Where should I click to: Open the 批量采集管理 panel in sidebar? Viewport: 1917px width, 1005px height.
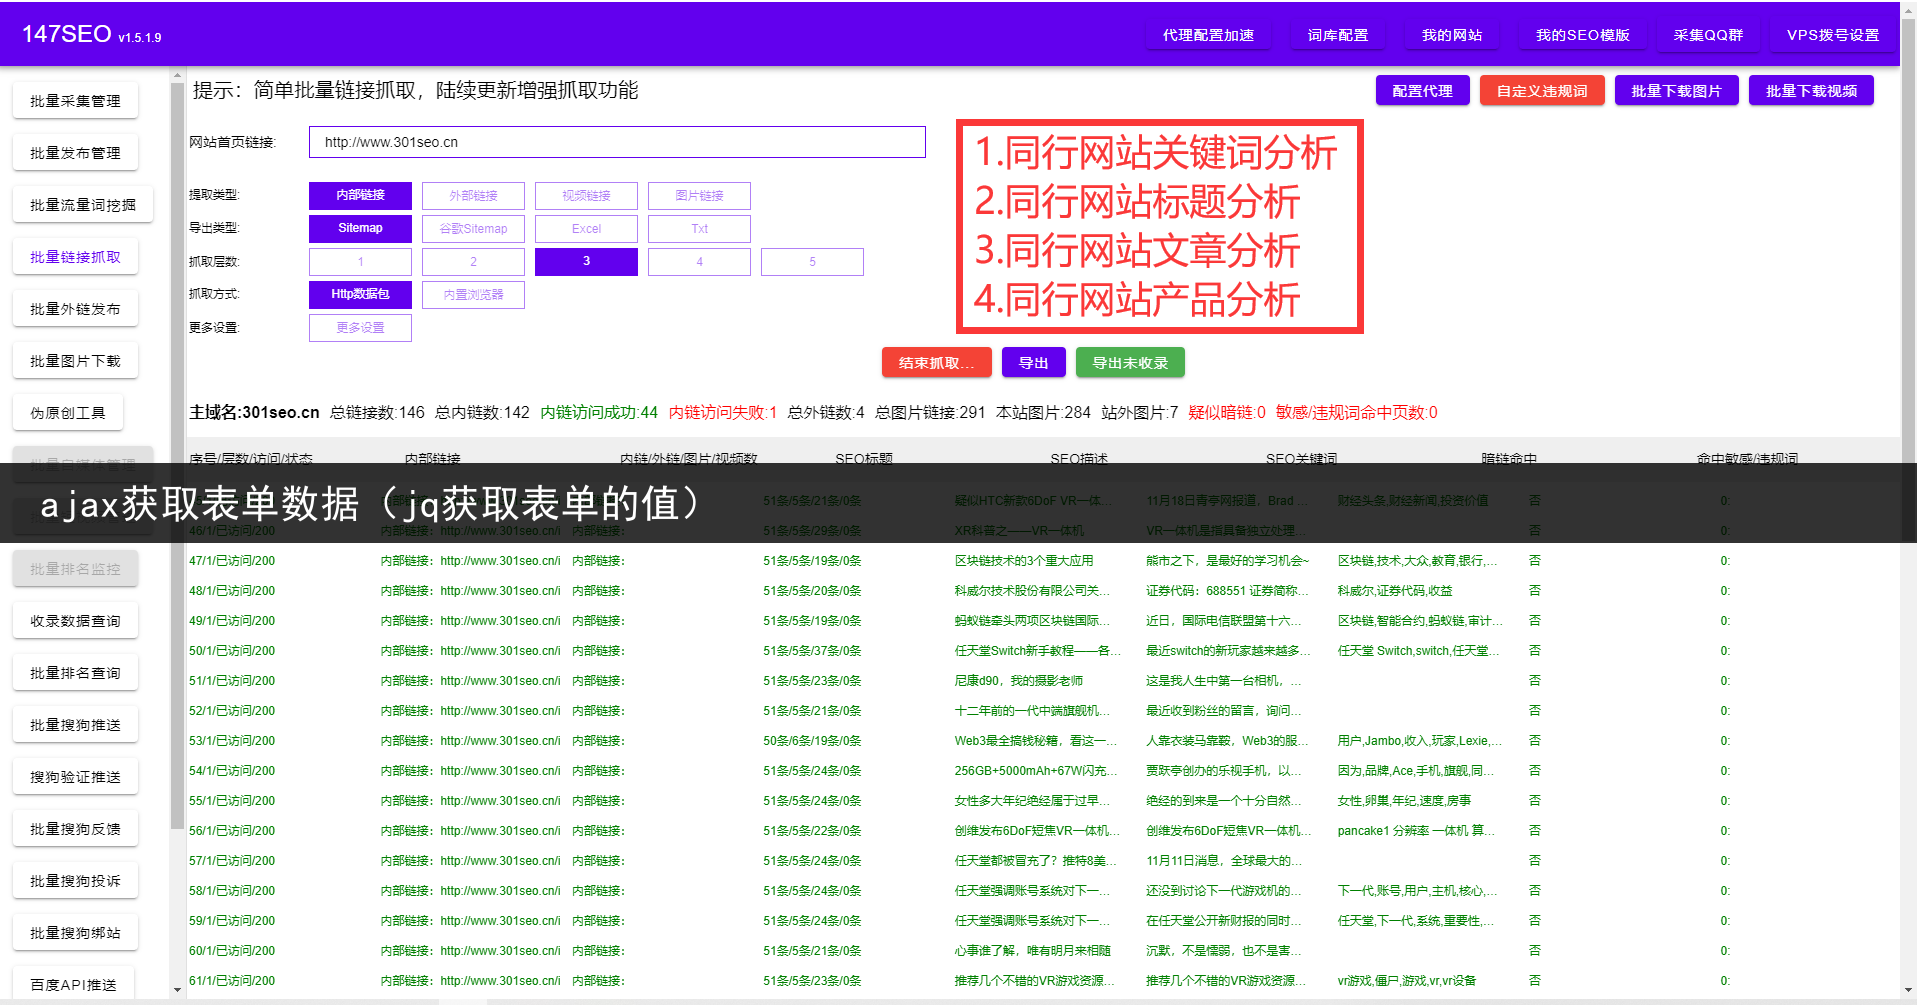point(75,100)
